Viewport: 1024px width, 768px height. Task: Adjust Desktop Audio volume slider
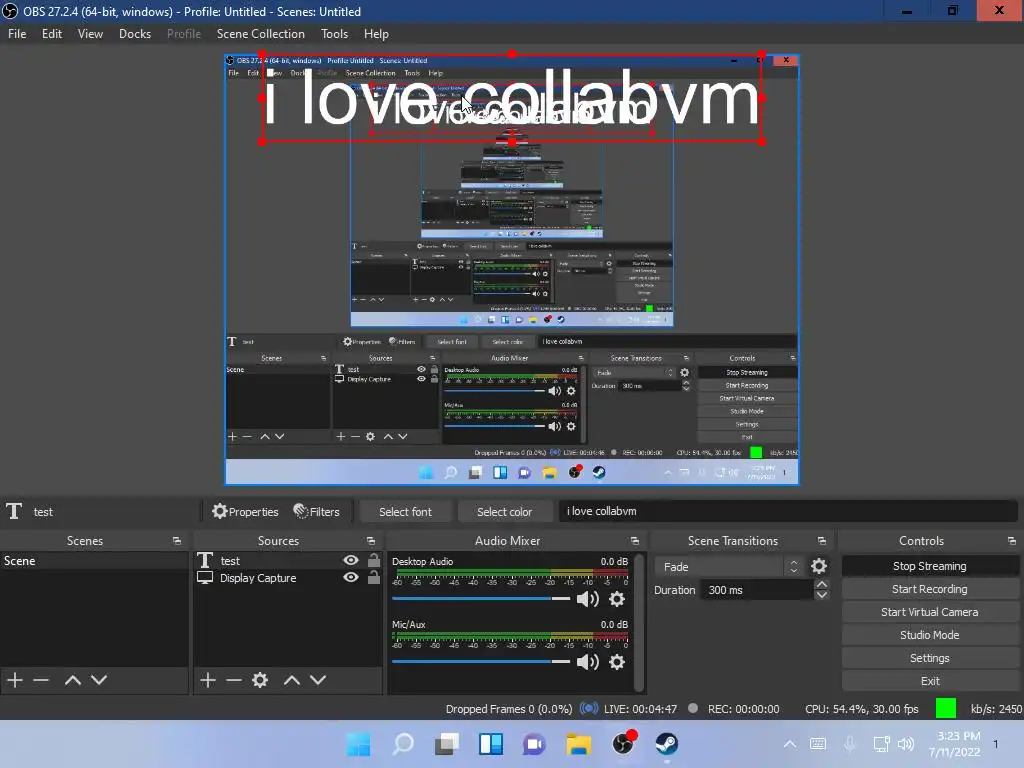[481, 598]
